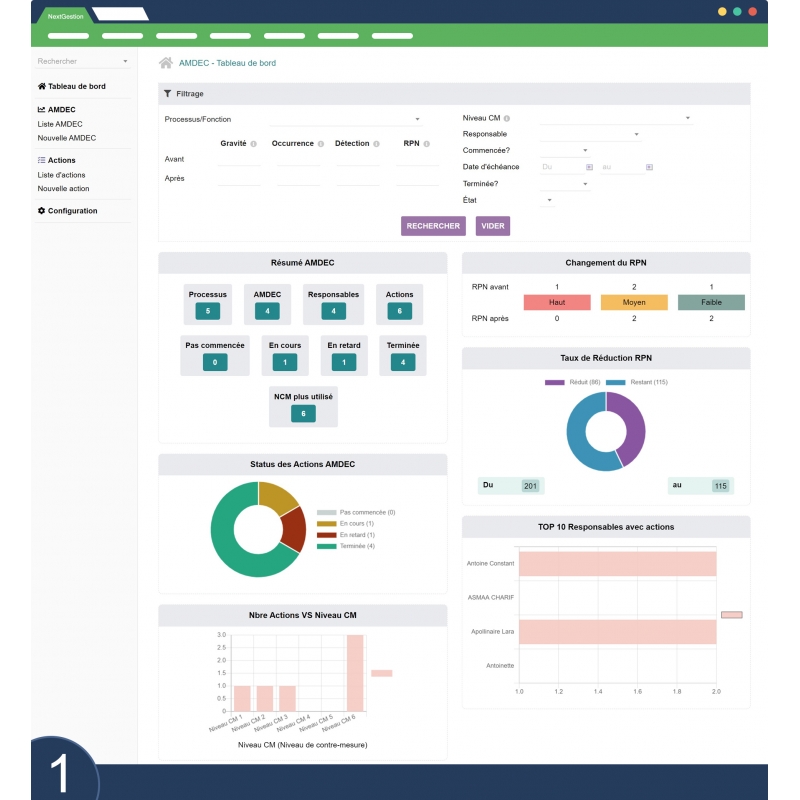Select Nouvelle action in the sidebar
The image size is (800, 800).
[63, 188]
